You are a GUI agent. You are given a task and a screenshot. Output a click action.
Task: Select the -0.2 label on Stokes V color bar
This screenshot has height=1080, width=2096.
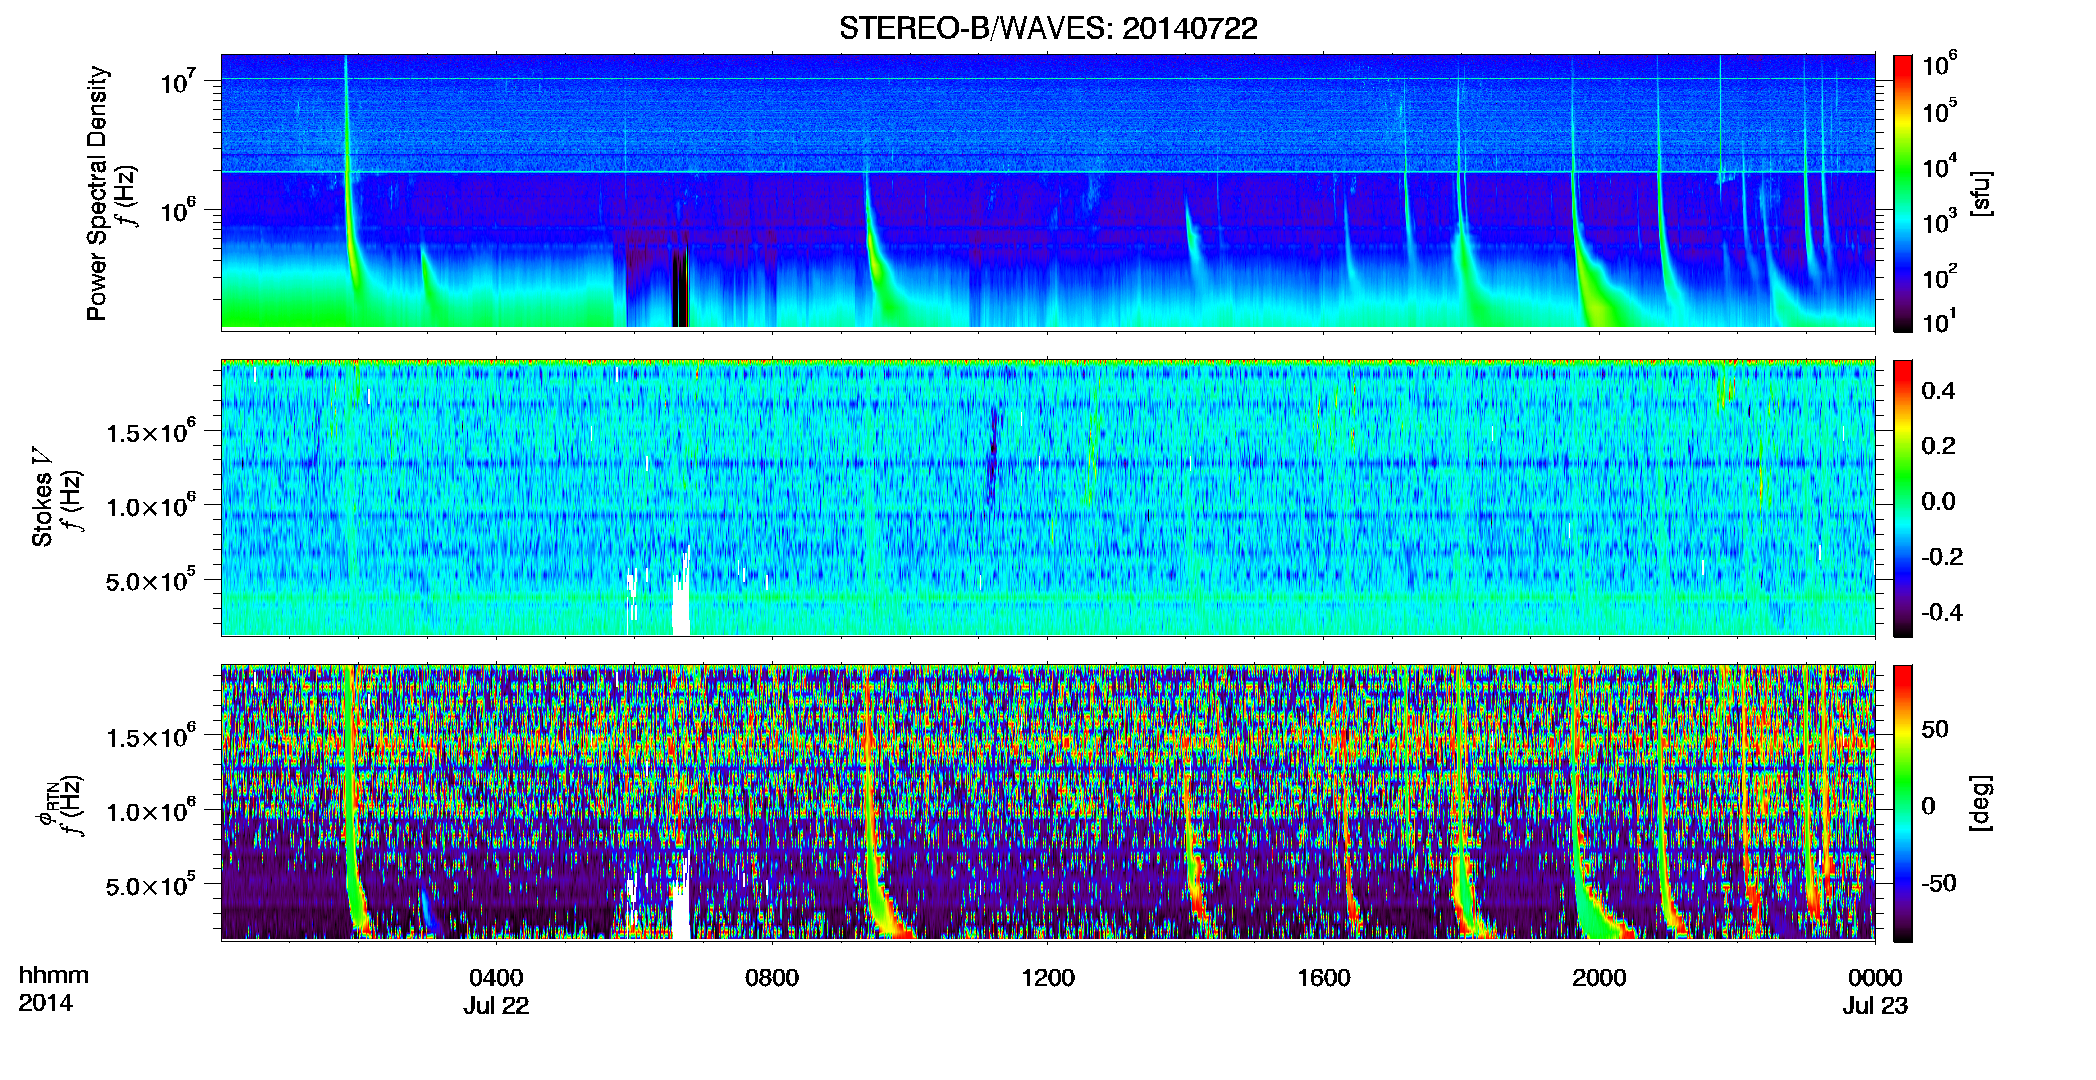(1942, 557)
